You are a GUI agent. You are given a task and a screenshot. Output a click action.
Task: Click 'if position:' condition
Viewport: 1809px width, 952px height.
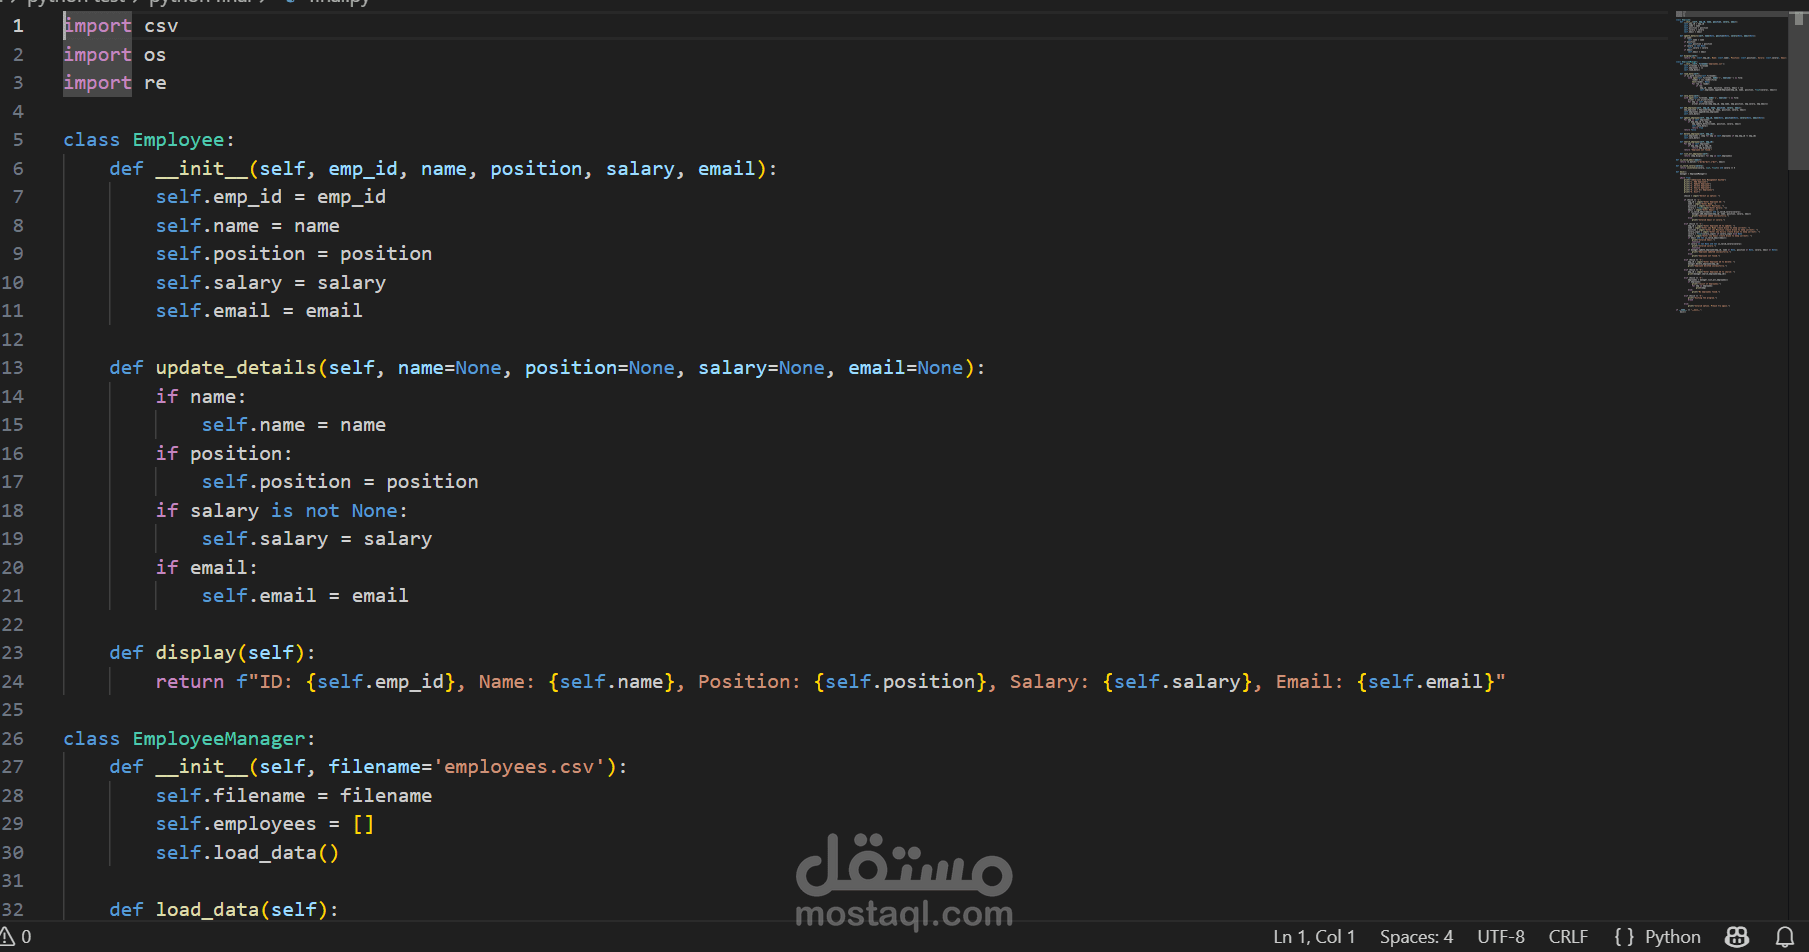[x=224, y=454]
